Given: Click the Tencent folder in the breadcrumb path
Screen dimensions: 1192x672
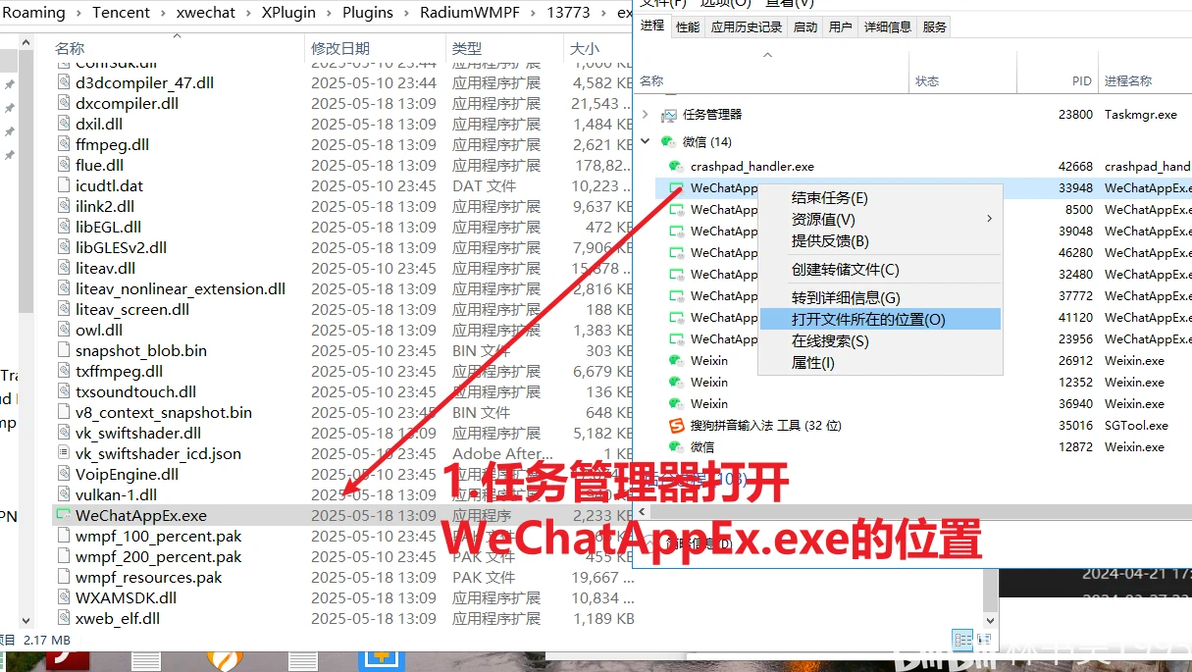Looking at the screenshot, I should [x=121, y=13].
